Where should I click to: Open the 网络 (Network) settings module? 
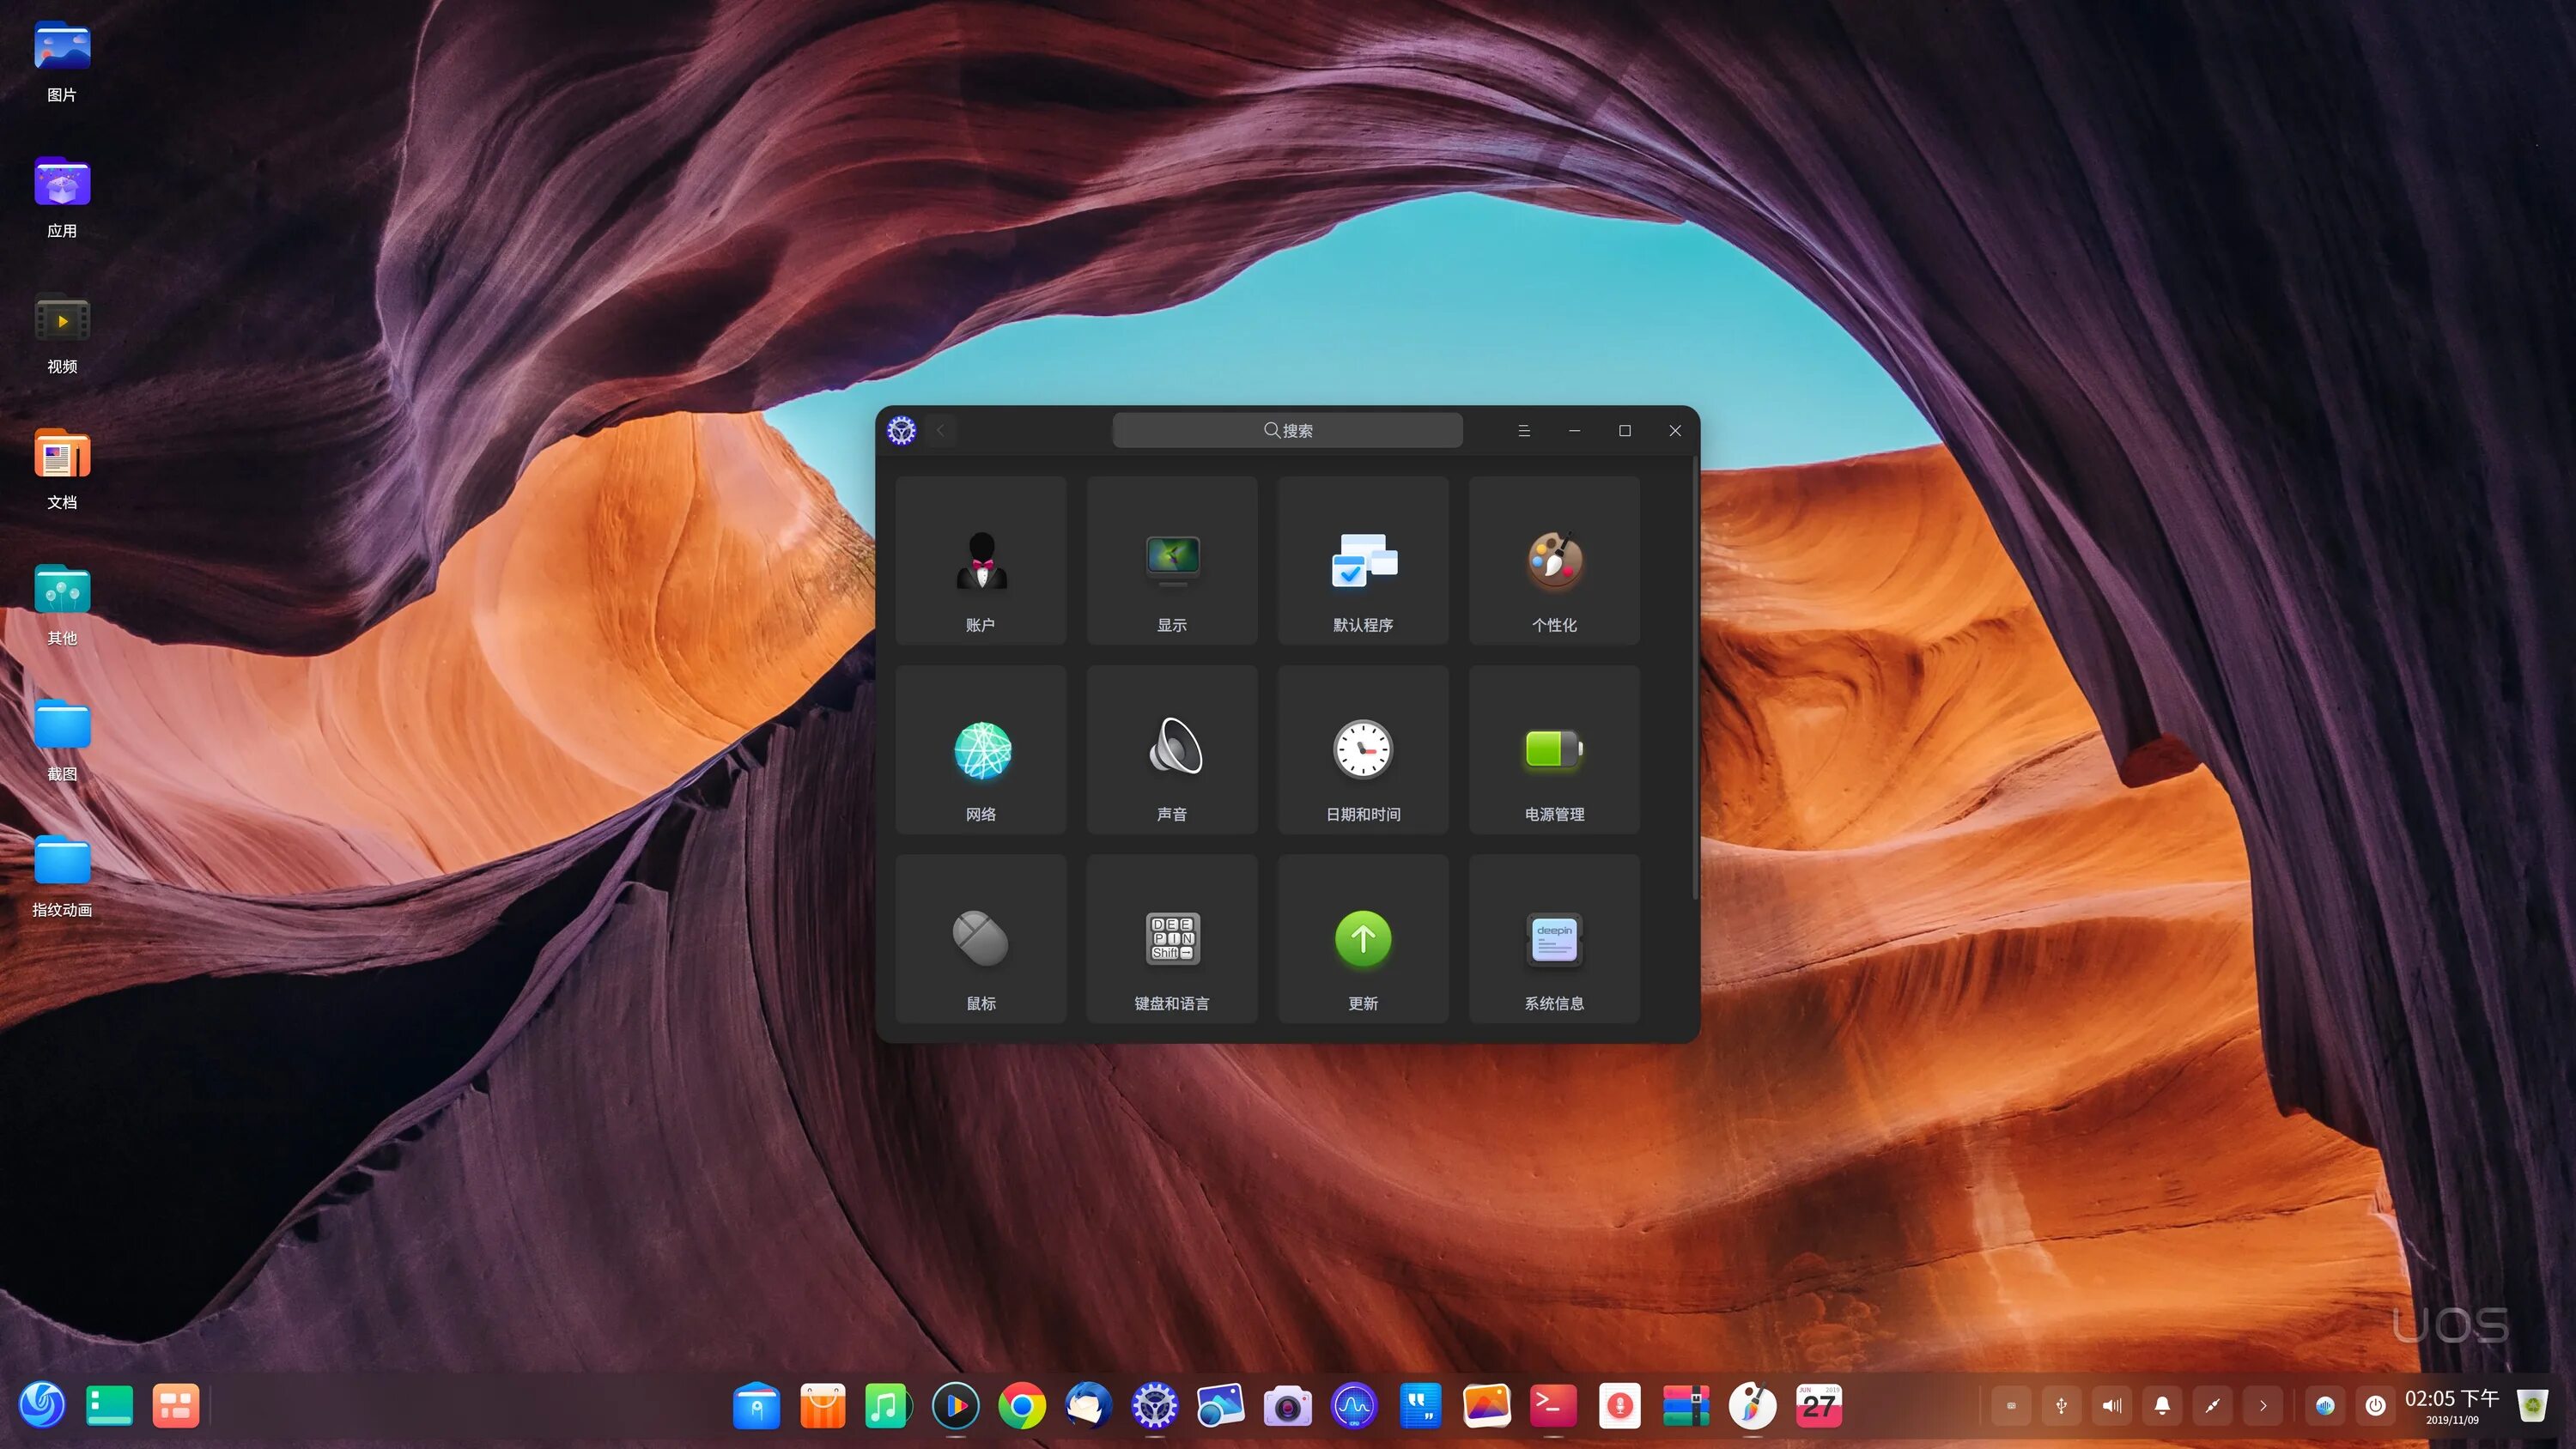click(981, 750)
